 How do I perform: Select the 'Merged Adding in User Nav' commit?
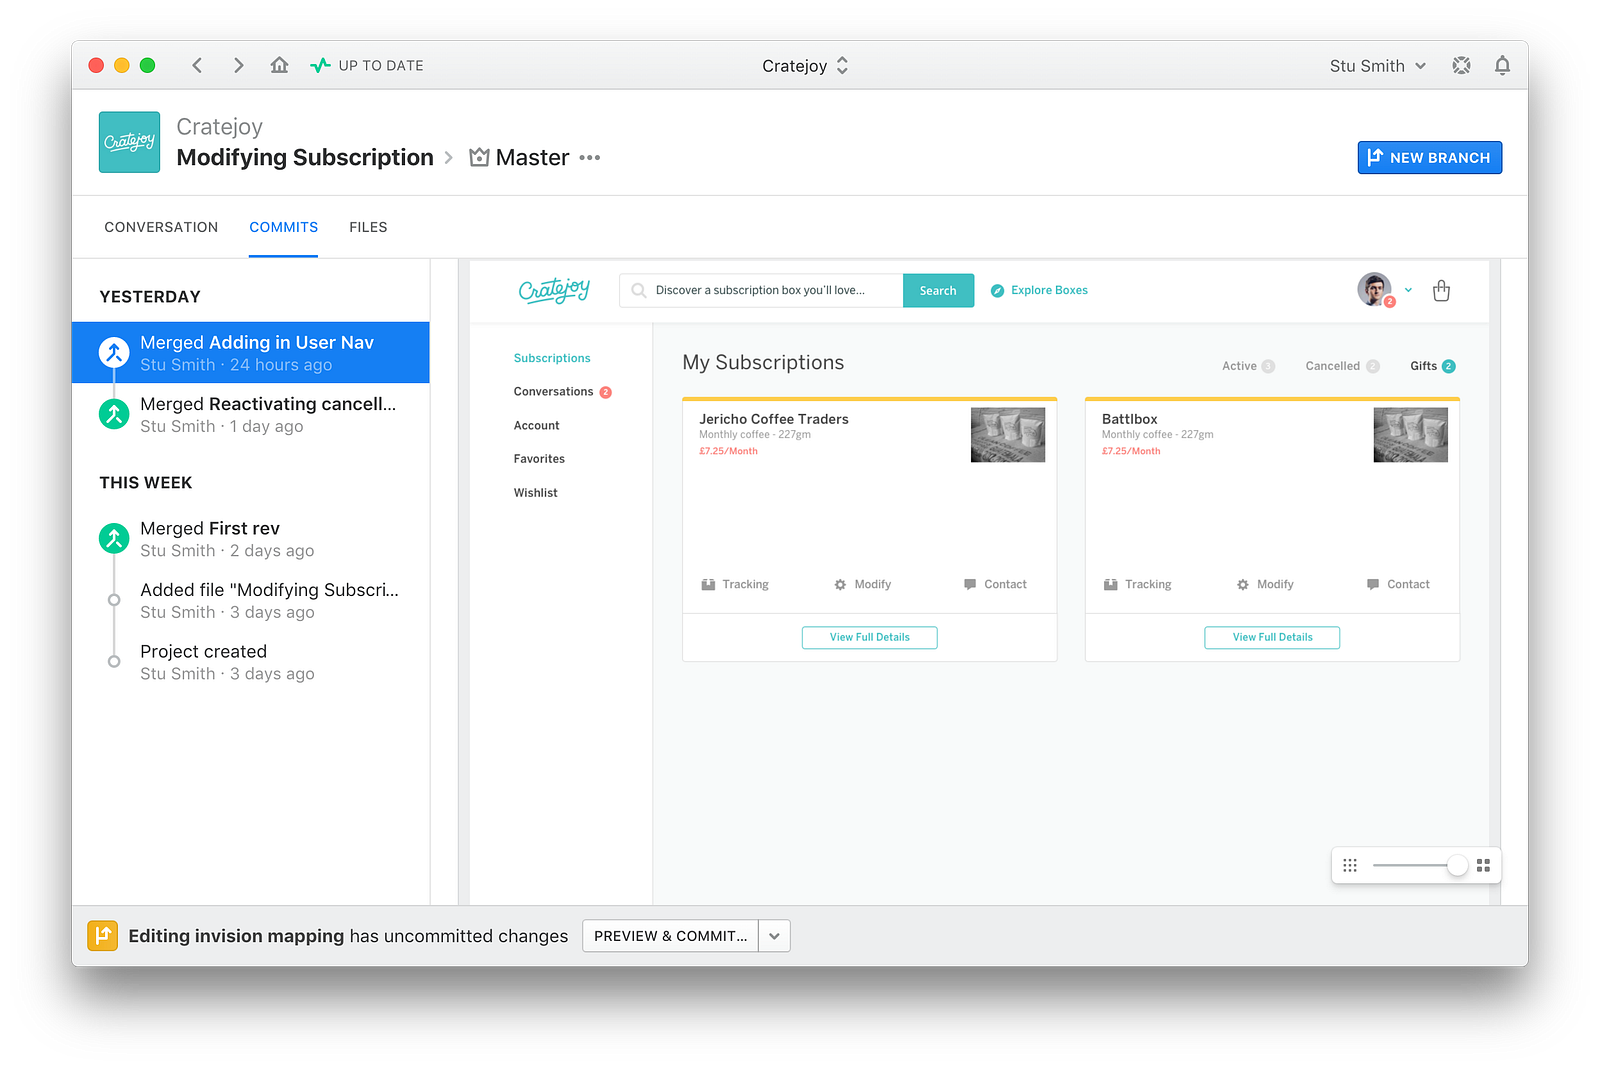point(251,352)
